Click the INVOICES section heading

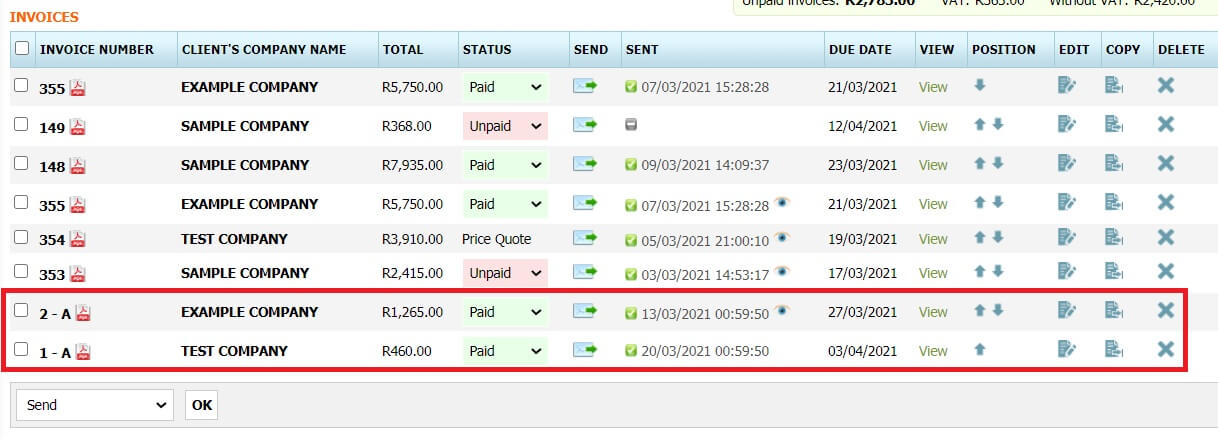click(44, 17)
